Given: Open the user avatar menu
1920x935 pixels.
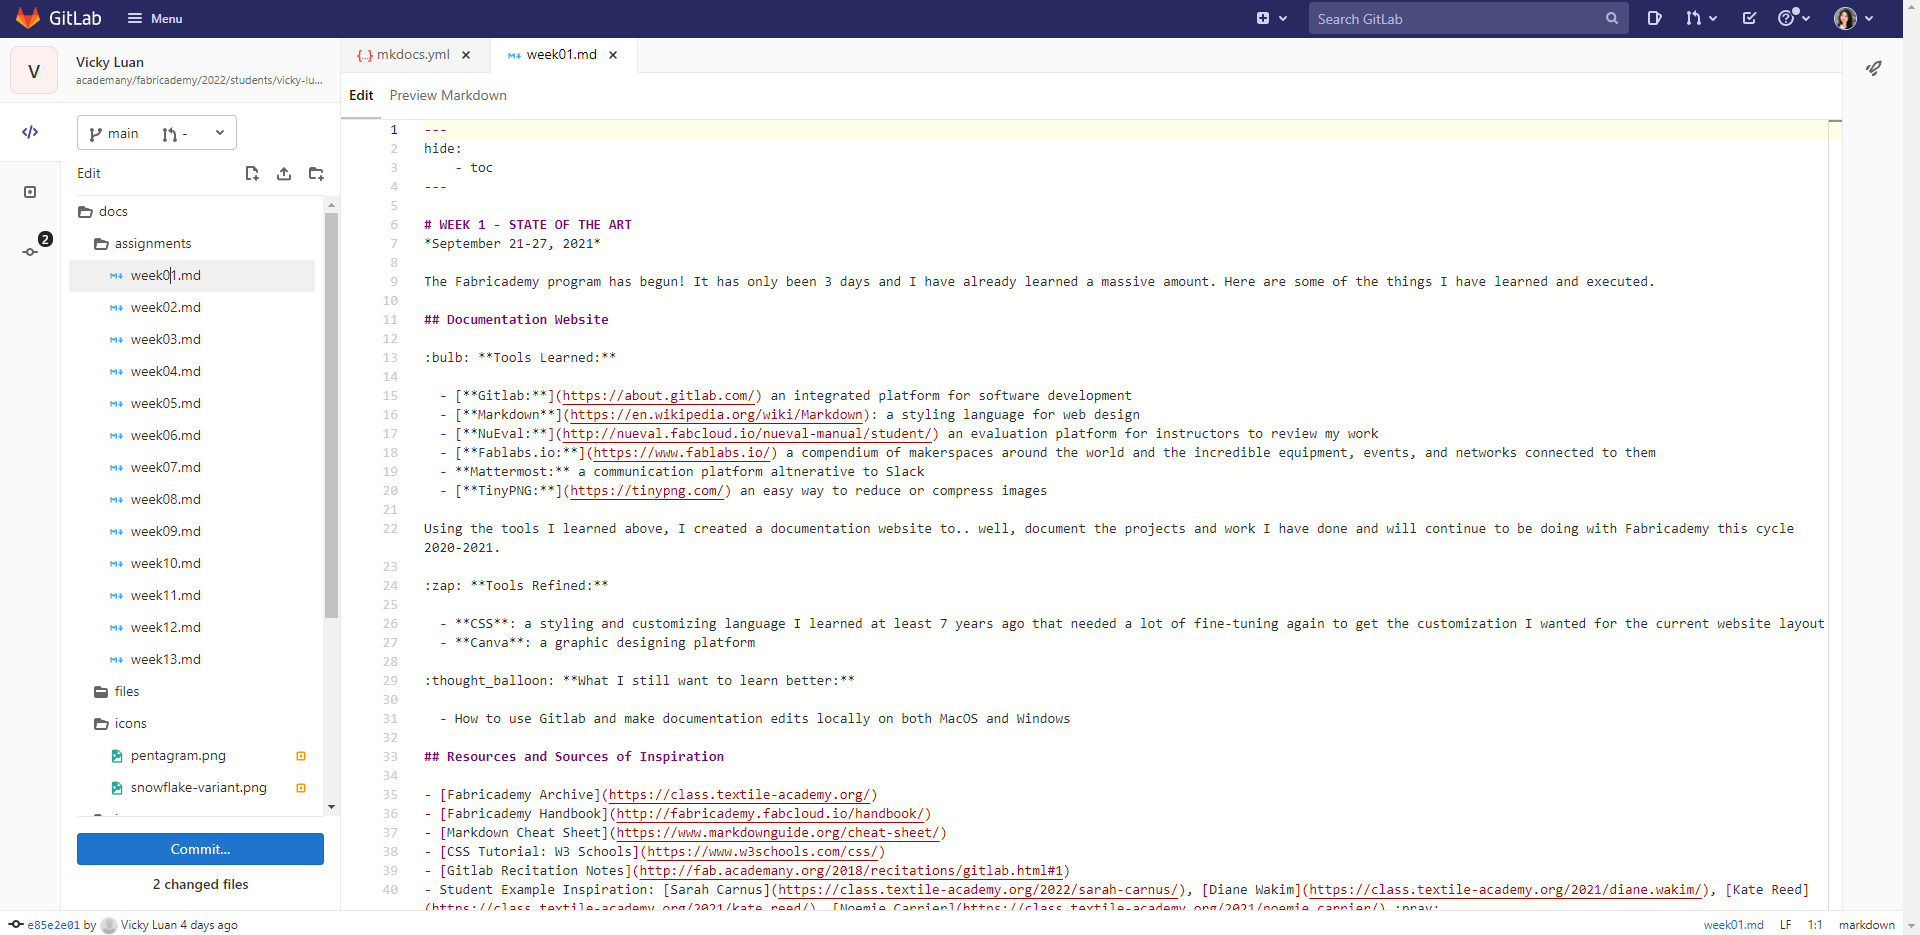Looking at the screenshot, I should [1853, 18].
